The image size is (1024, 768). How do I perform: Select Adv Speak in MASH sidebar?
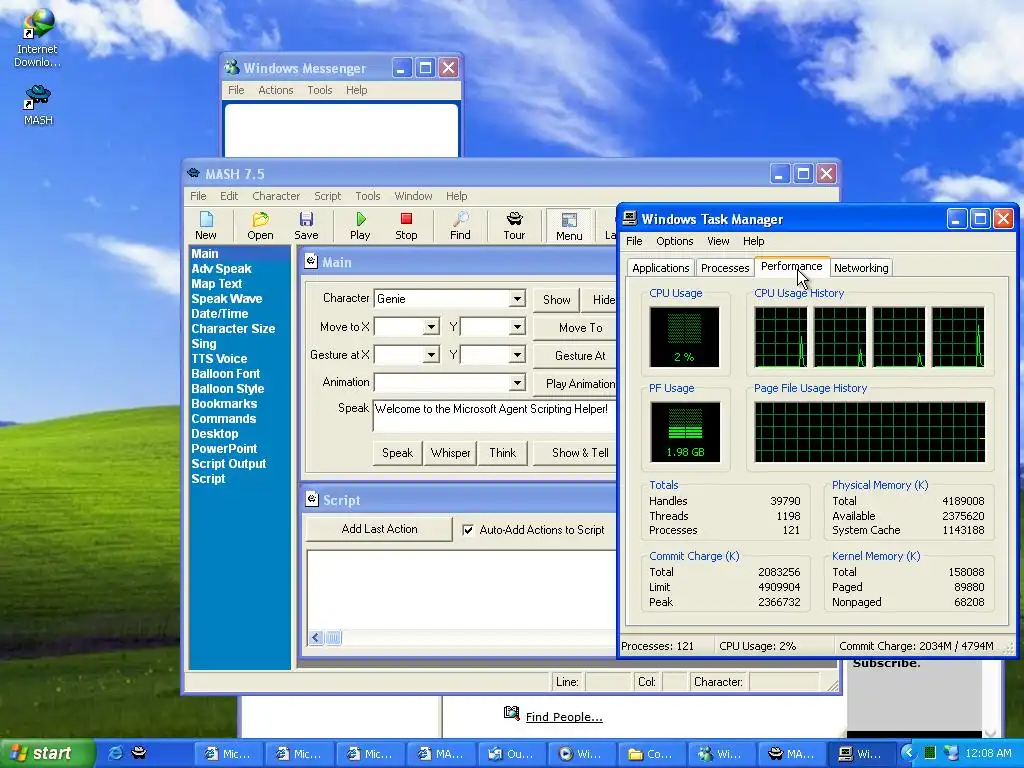(x=221, y=268)
